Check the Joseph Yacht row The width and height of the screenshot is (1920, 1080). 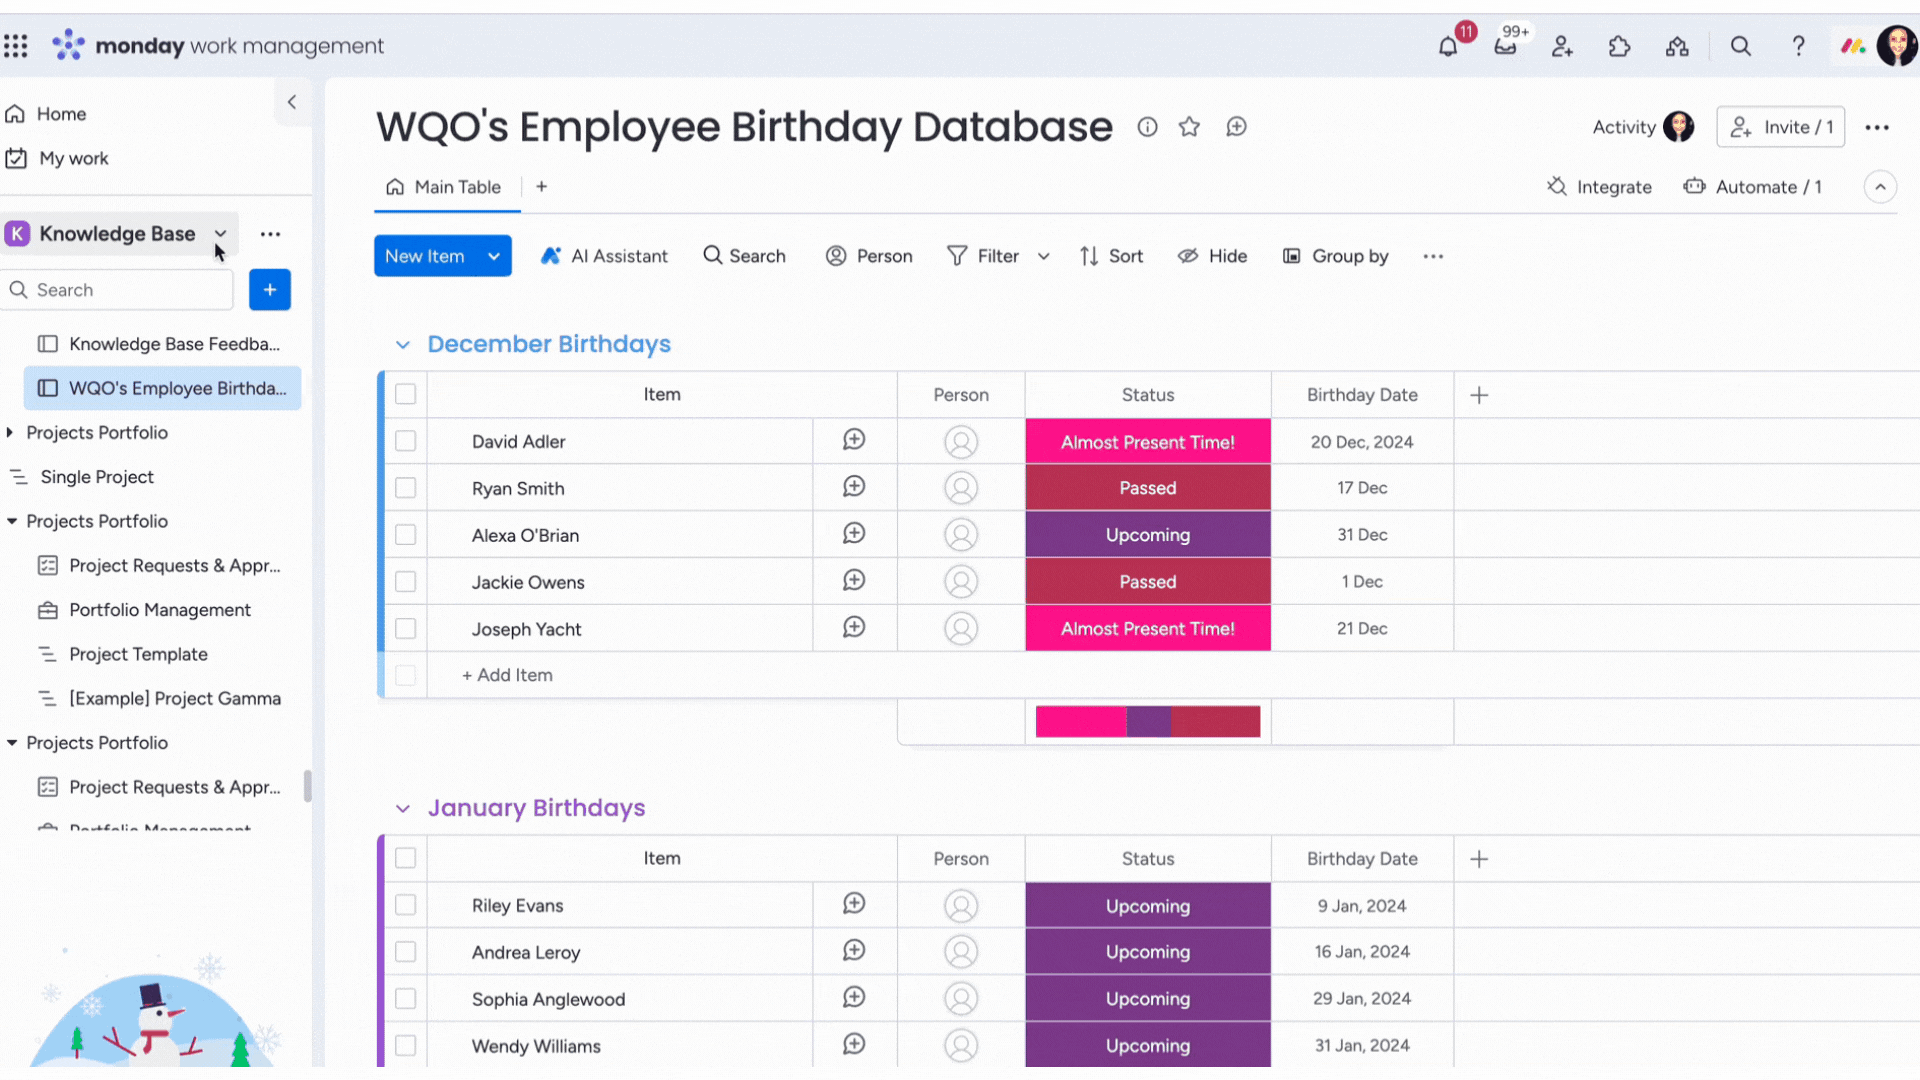click(405, 629)
